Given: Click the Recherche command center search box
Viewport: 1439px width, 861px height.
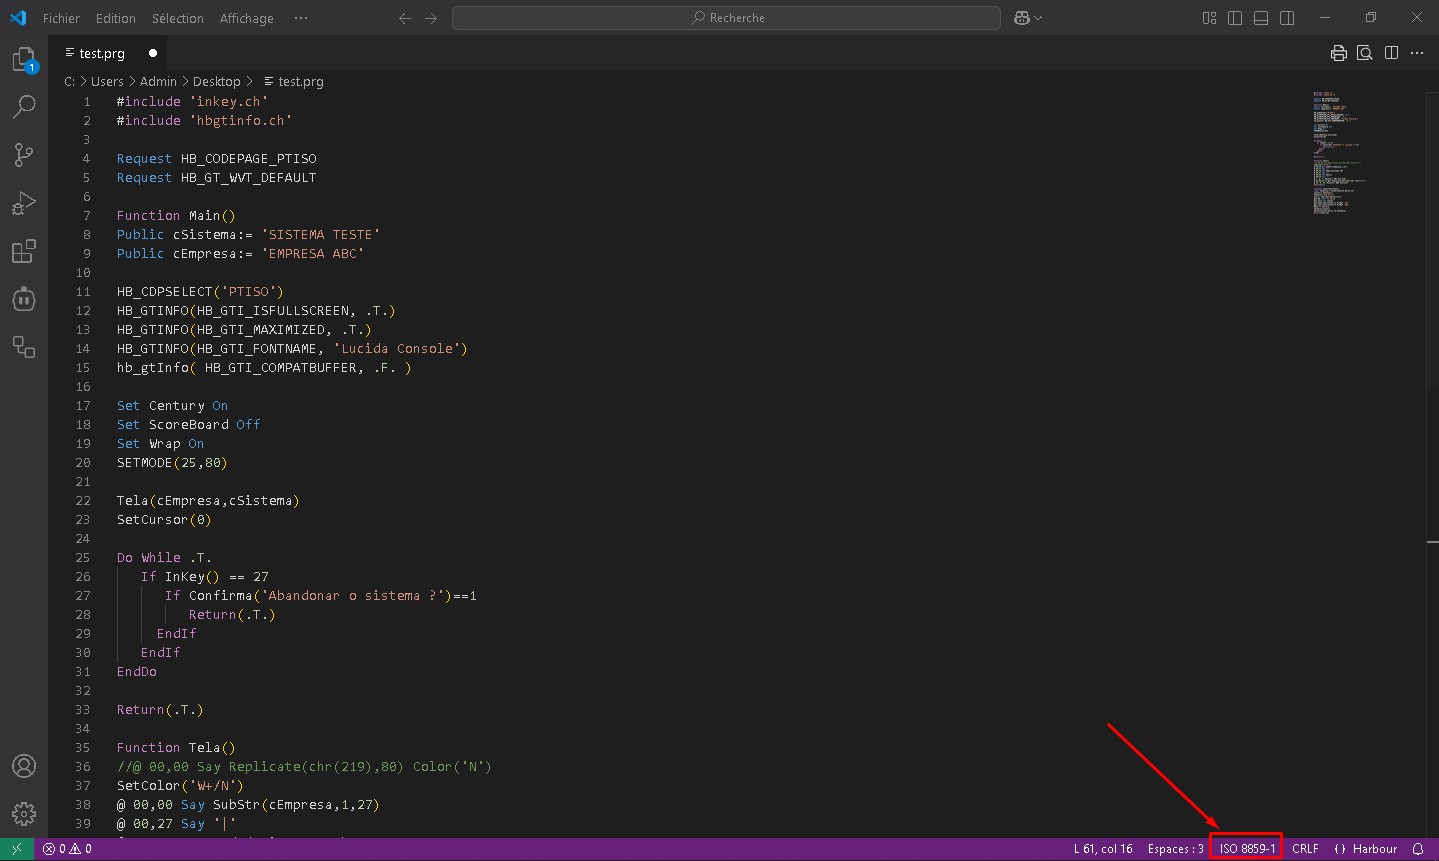Looking at the screenshot, I should [x=726, y=18].
